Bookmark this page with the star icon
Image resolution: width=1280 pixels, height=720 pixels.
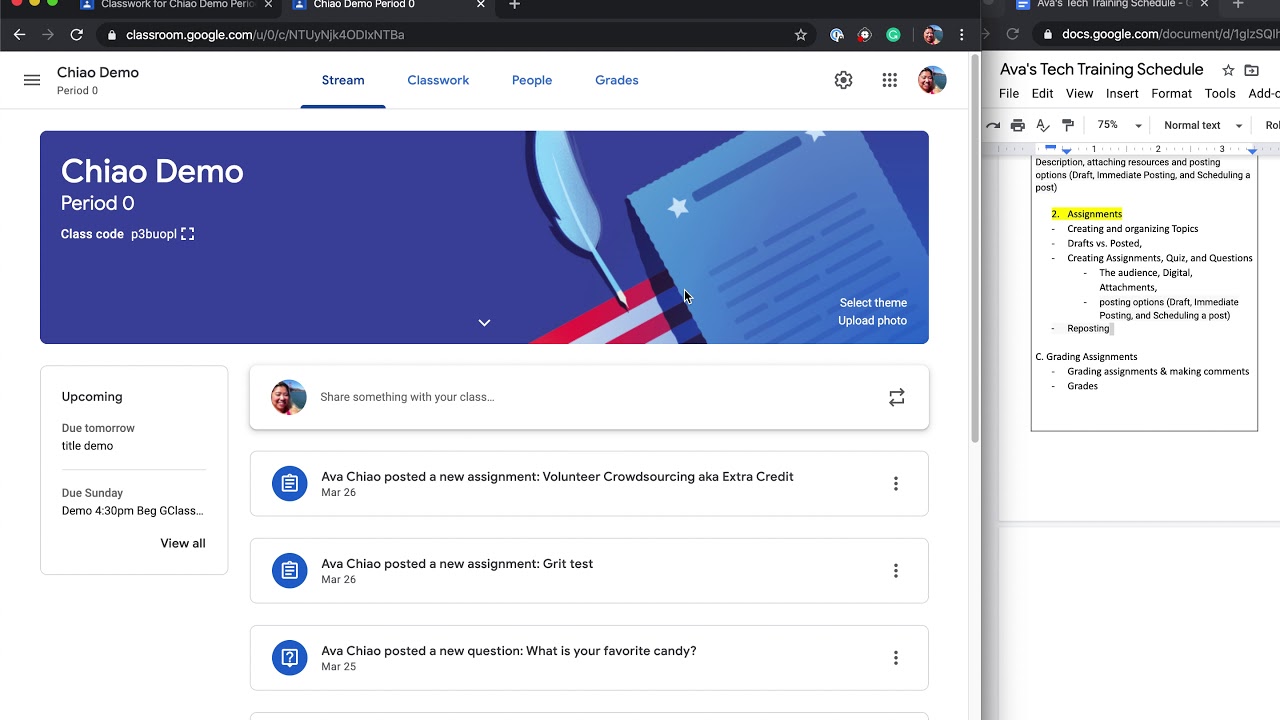tap(800, 35)
